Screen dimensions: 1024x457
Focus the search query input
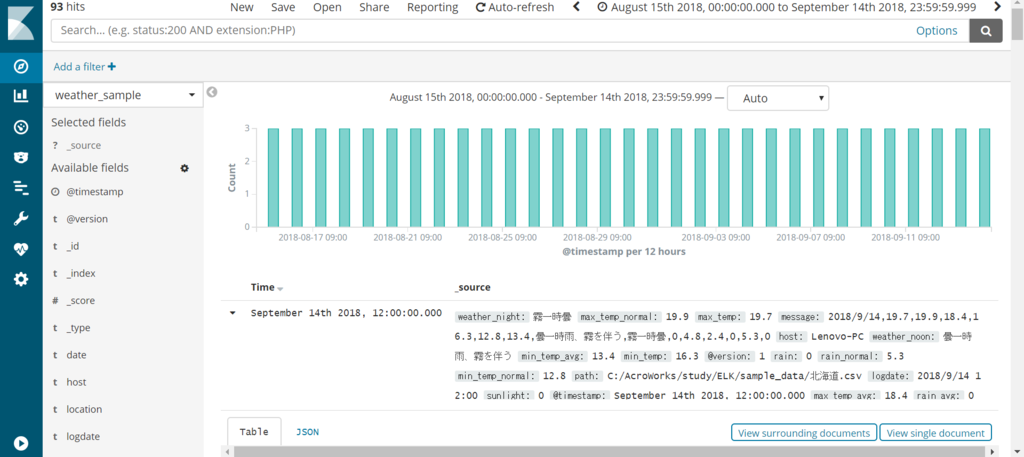(x=483, y=31)
